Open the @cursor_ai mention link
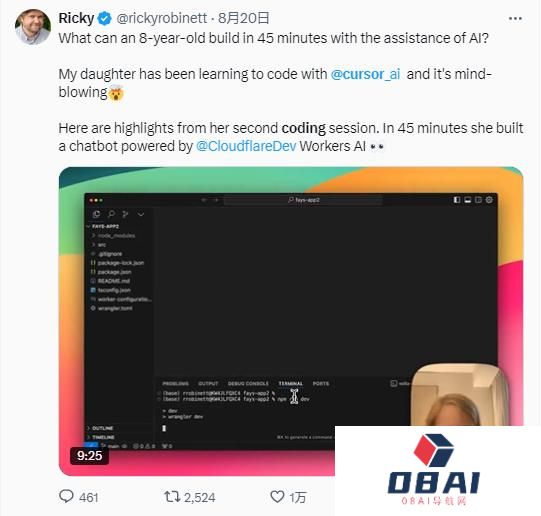 365,74
